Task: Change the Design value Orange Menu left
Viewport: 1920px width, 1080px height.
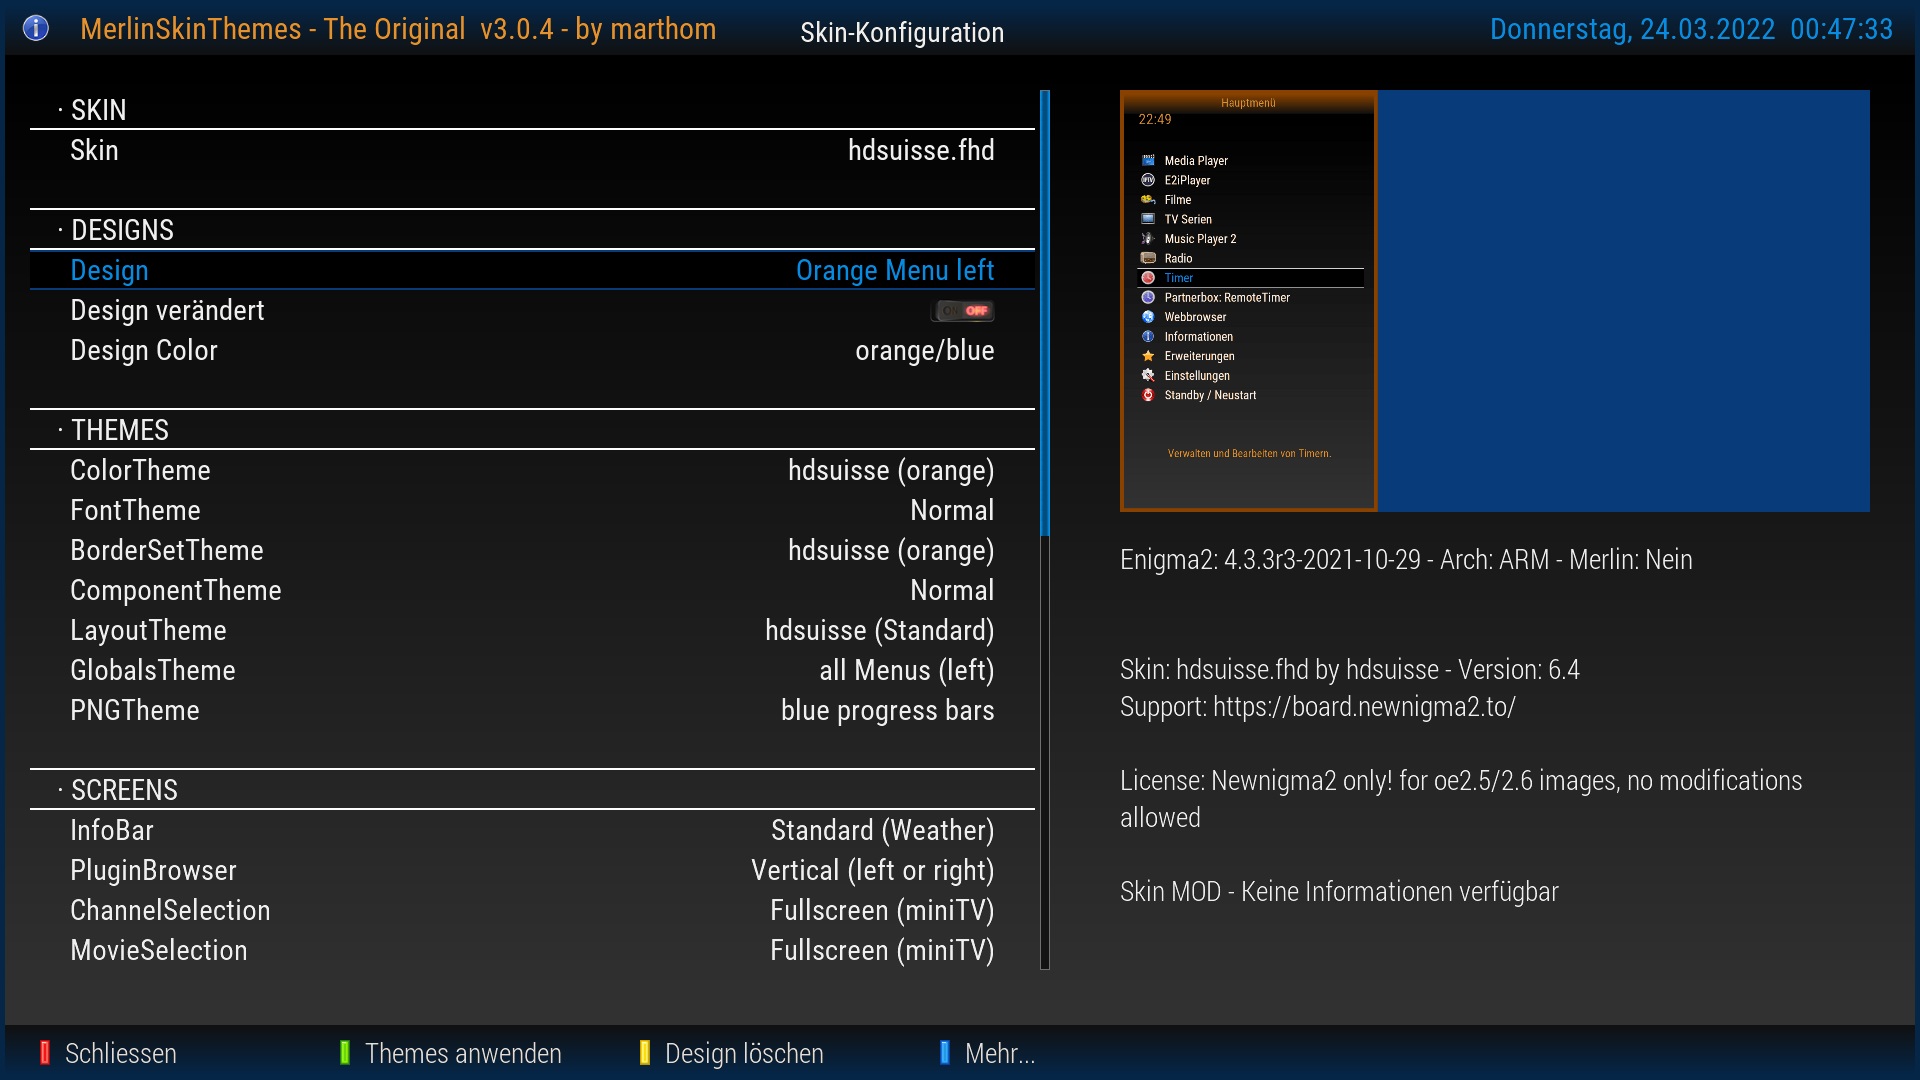Action: (x=894, y=271)
